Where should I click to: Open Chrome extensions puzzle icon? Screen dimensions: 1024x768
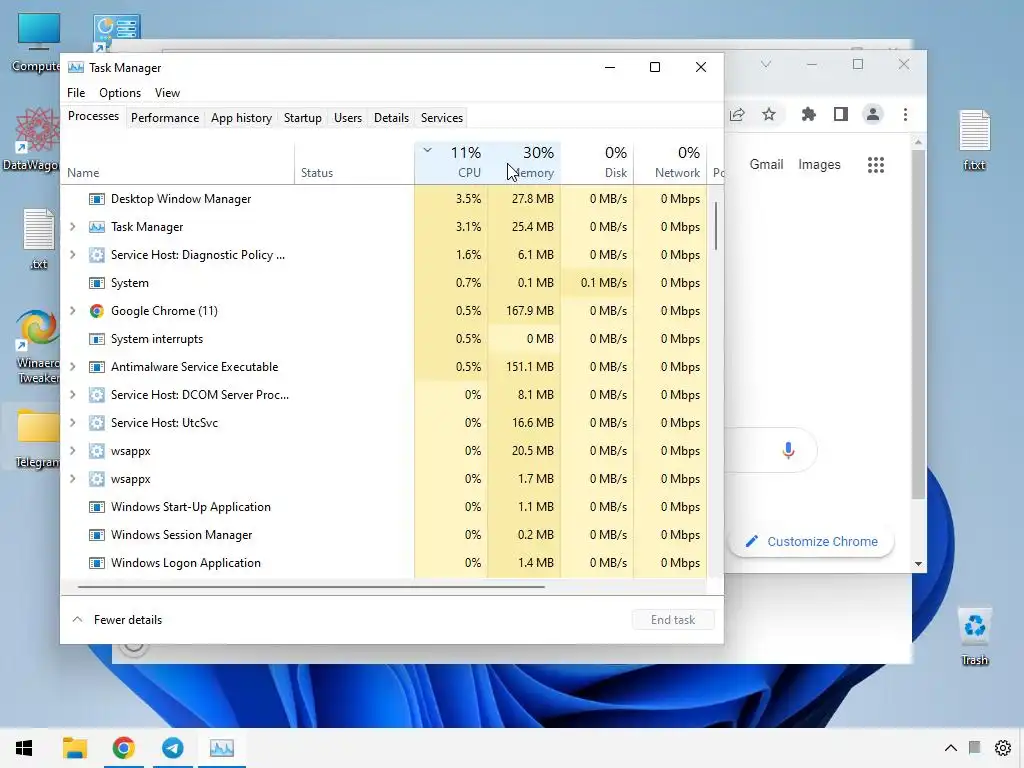click(808, 114)
